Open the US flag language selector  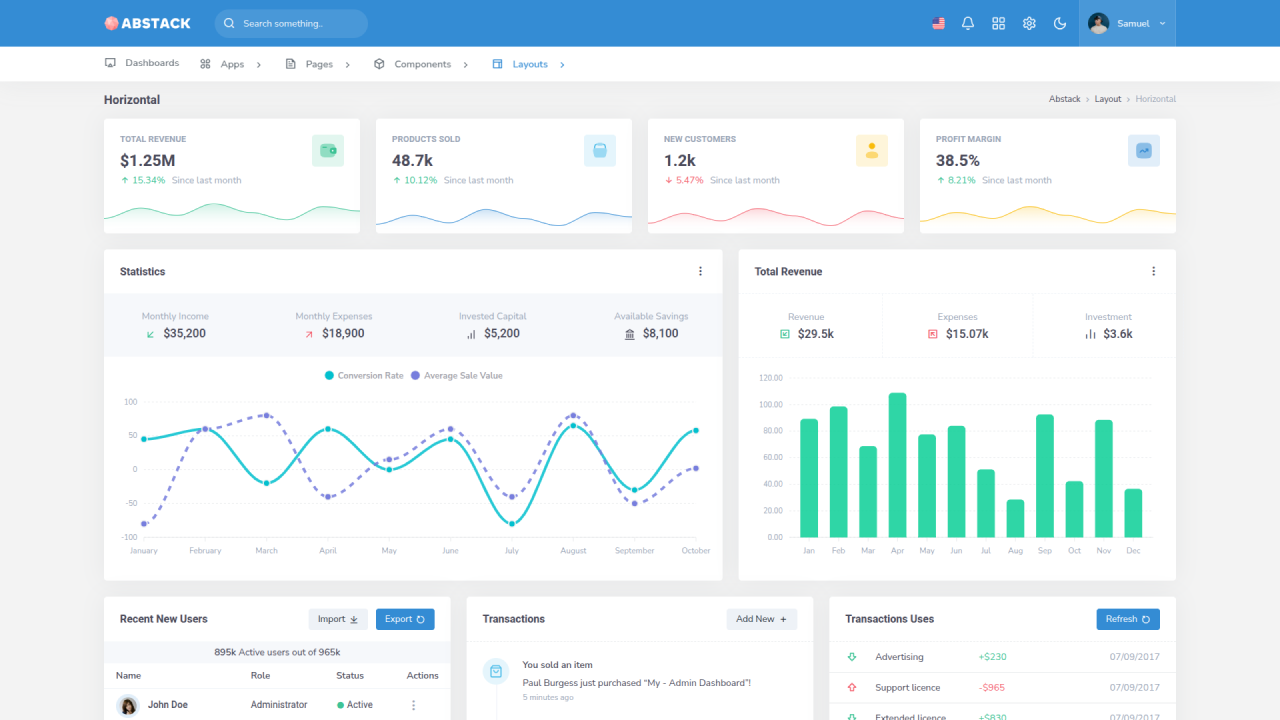tap(938, 23)
